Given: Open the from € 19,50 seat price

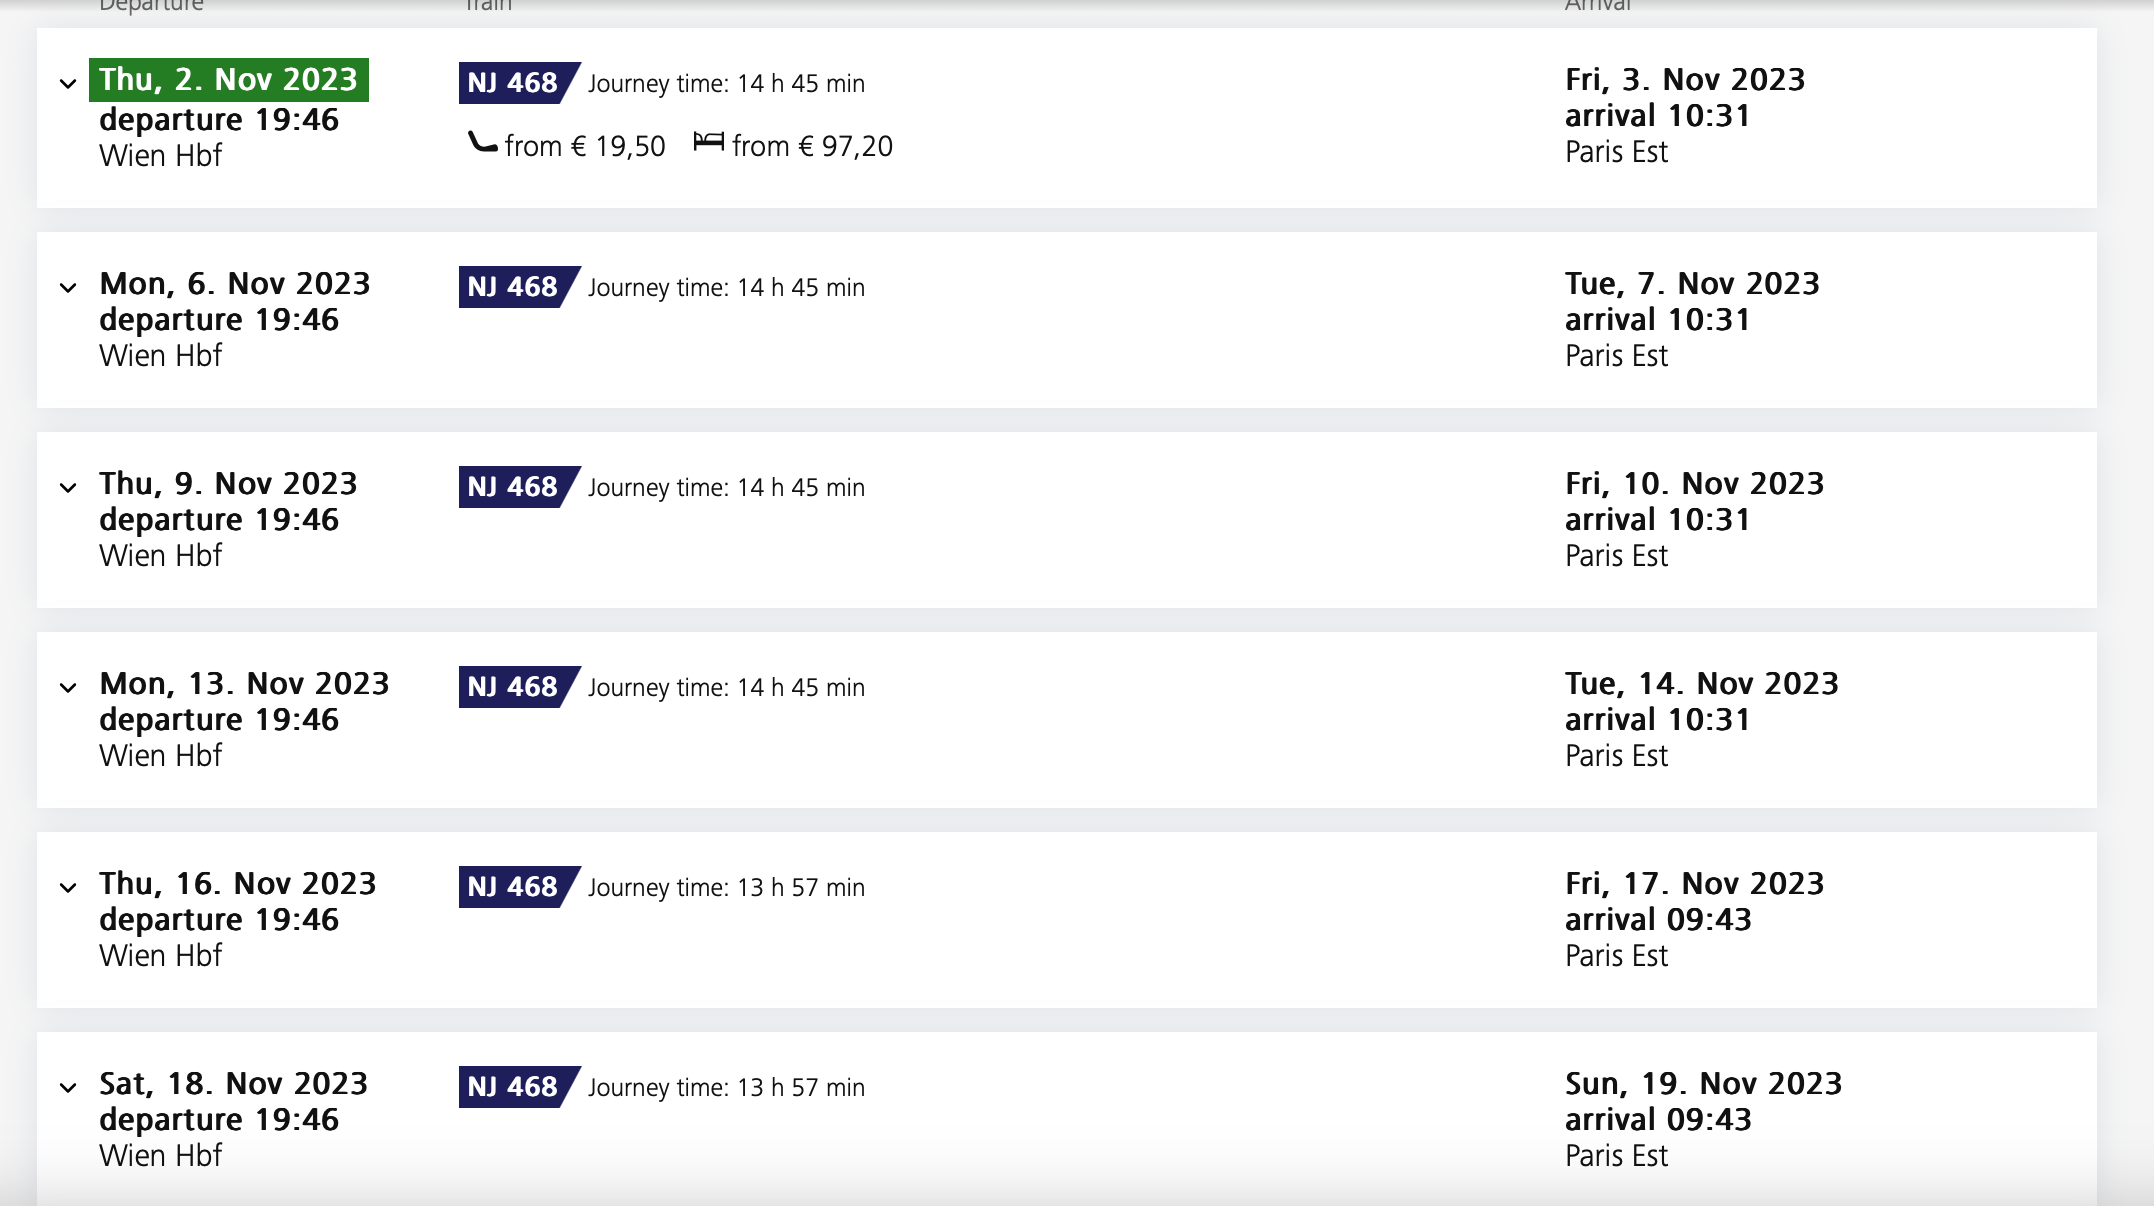Looking at the screenshot, I should click(585, 146).
